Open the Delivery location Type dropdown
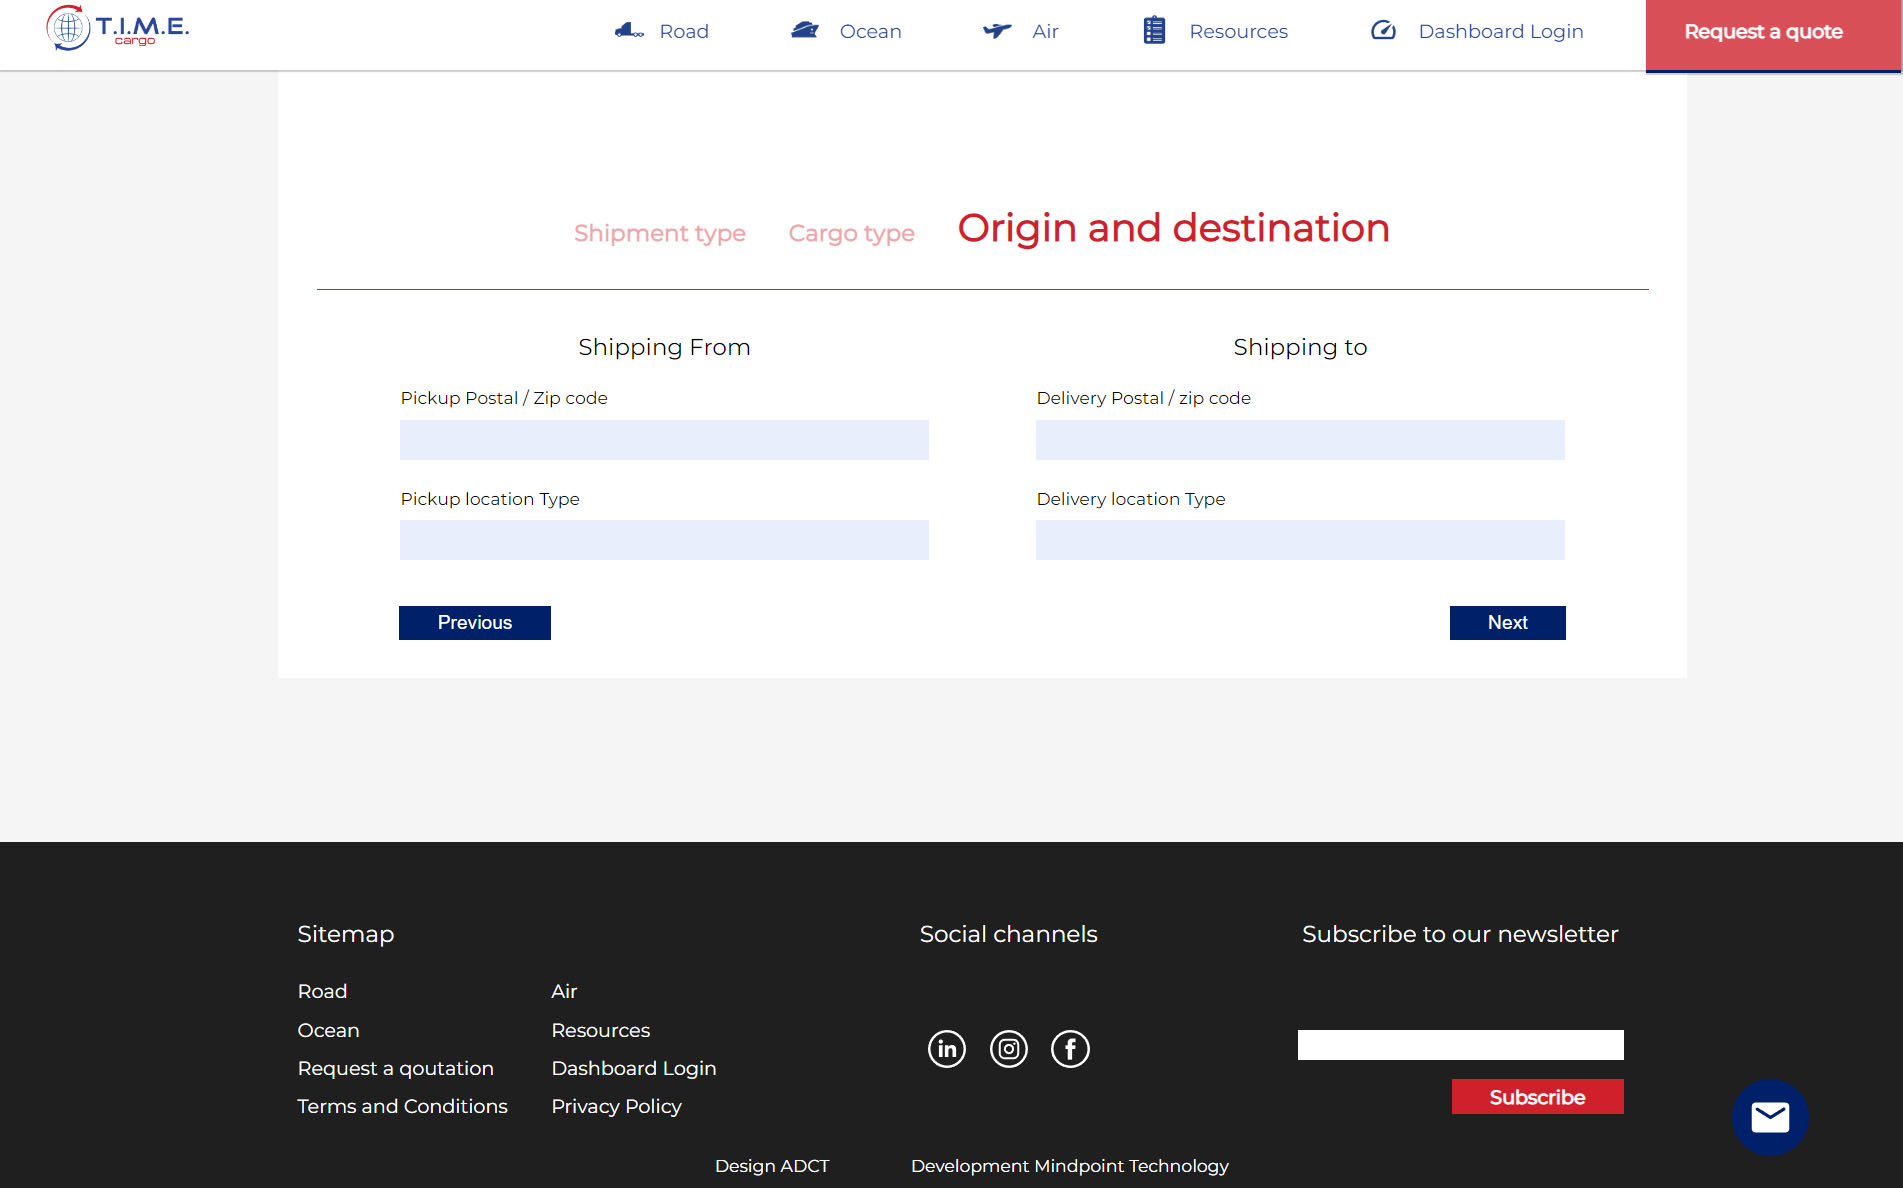Screen dimensions: 1903x1188 click(x=1300, y=540)
